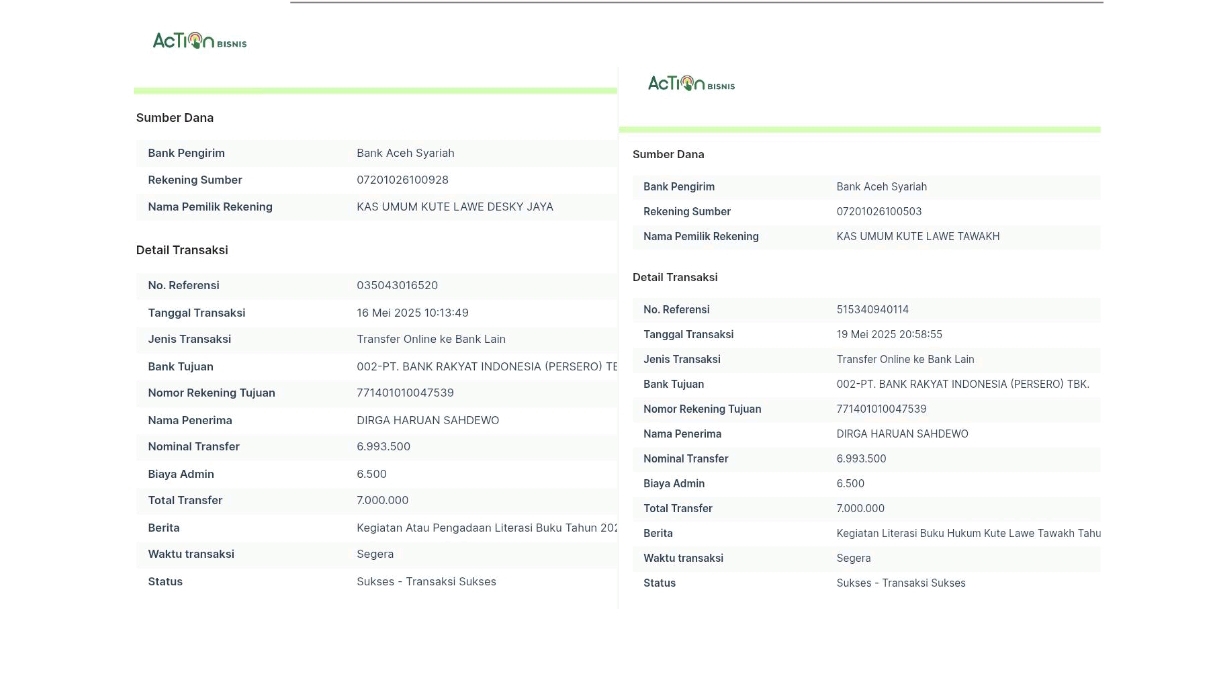Click 'Tanggal Transaksi' label in the Lawe Tawakh receipt

pos(689,335)
